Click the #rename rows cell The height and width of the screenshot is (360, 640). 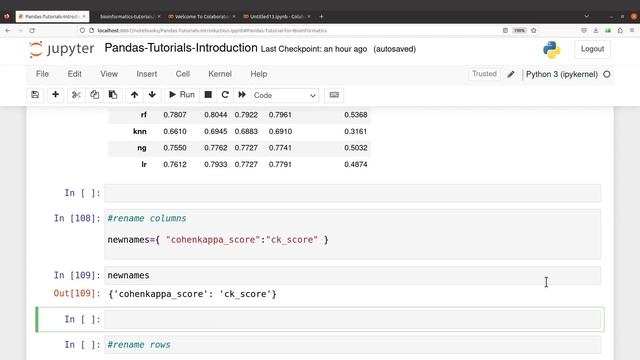(x=352, y=345)
